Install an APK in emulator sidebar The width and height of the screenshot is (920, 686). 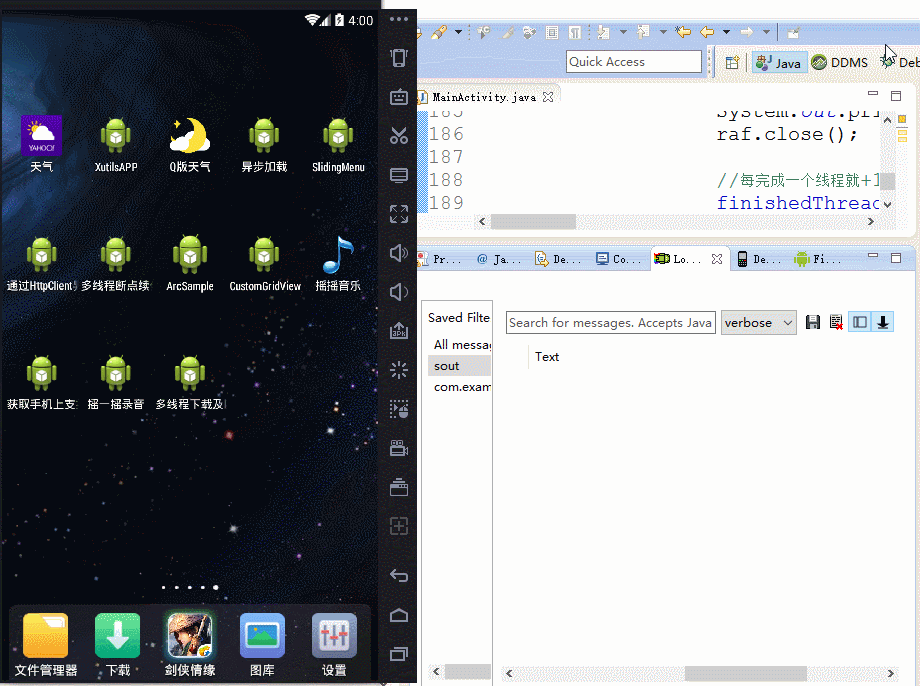click(x=399, y=330)
